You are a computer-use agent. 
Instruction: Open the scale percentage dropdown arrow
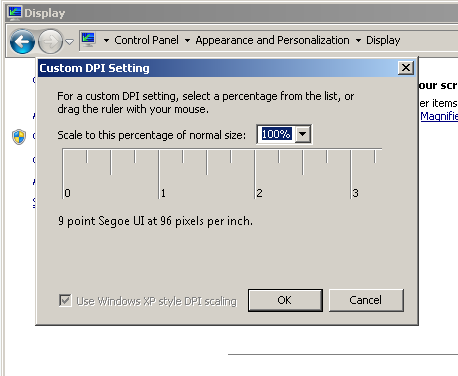point(303,134)
